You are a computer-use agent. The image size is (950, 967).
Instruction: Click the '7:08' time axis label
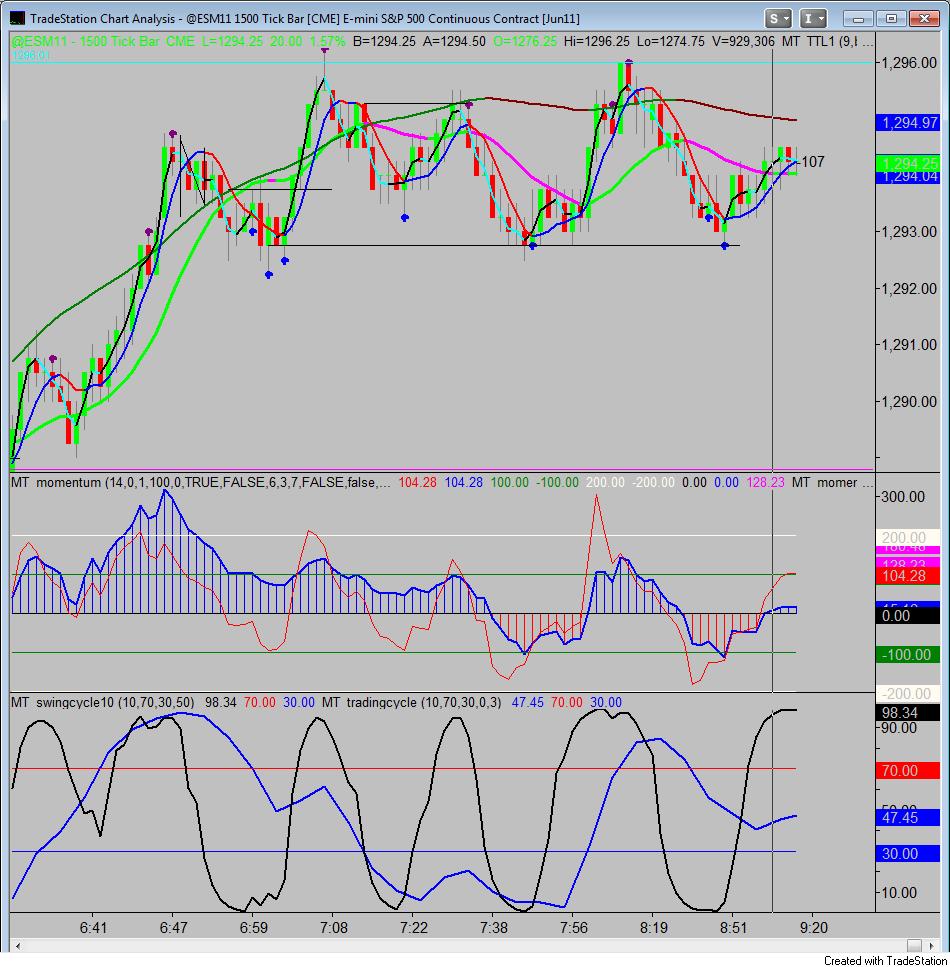tap(334, 928)
